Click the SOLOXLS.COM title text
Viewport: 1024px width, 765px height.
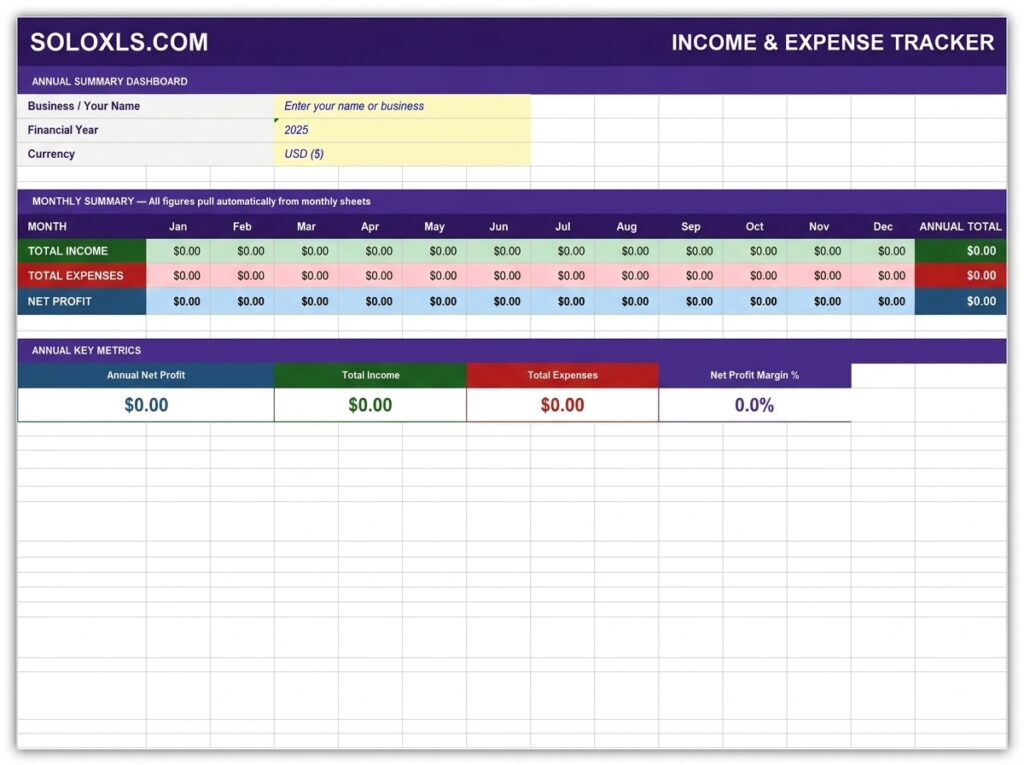click(119, 42)
